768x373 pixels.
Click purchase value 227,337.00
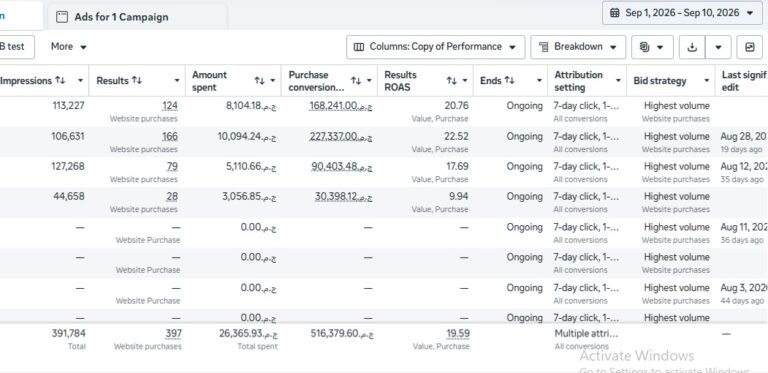pos(341,136)
